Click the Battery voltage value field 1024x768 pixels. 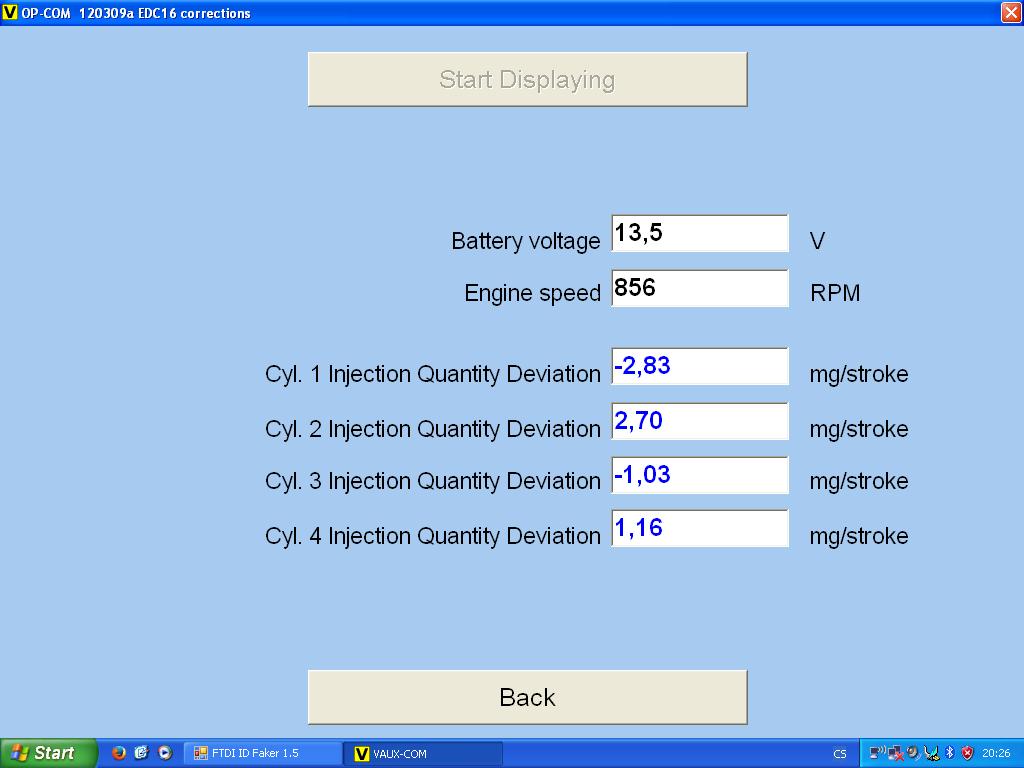coord(699,234)
